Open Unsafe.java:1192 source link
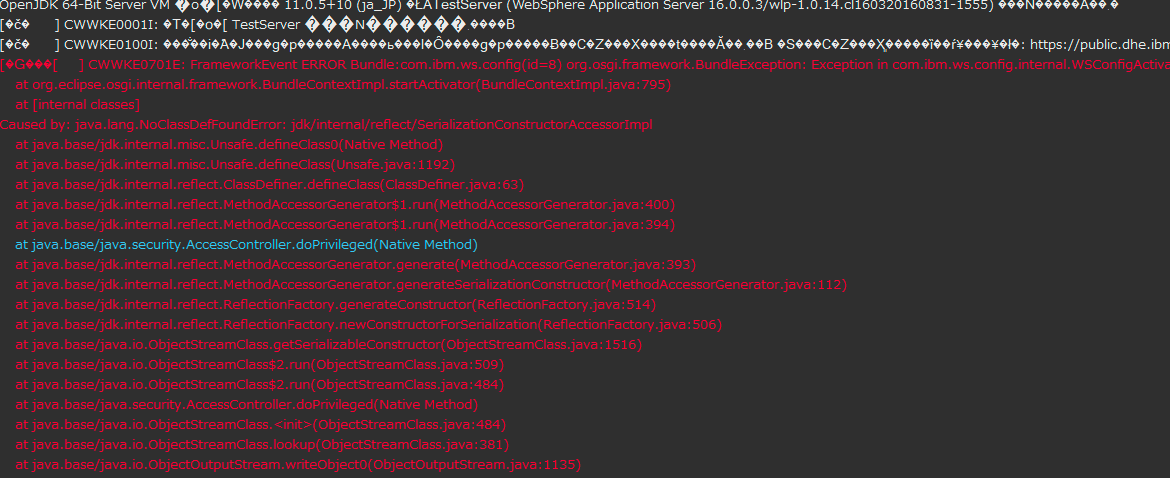This screenshot has width=1170, height=478. tap(392, 165)
